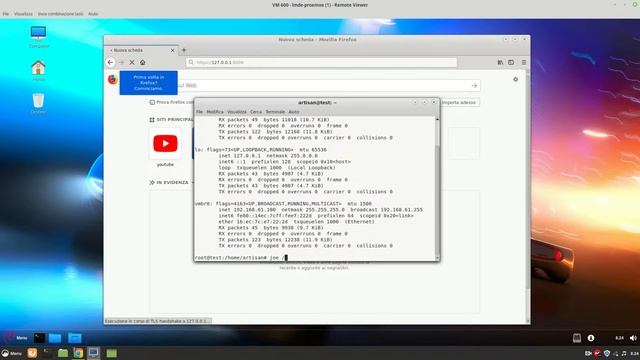
Task: Open Remote Viewer Invia combinazione tasti menu
Action: point(60,14)
